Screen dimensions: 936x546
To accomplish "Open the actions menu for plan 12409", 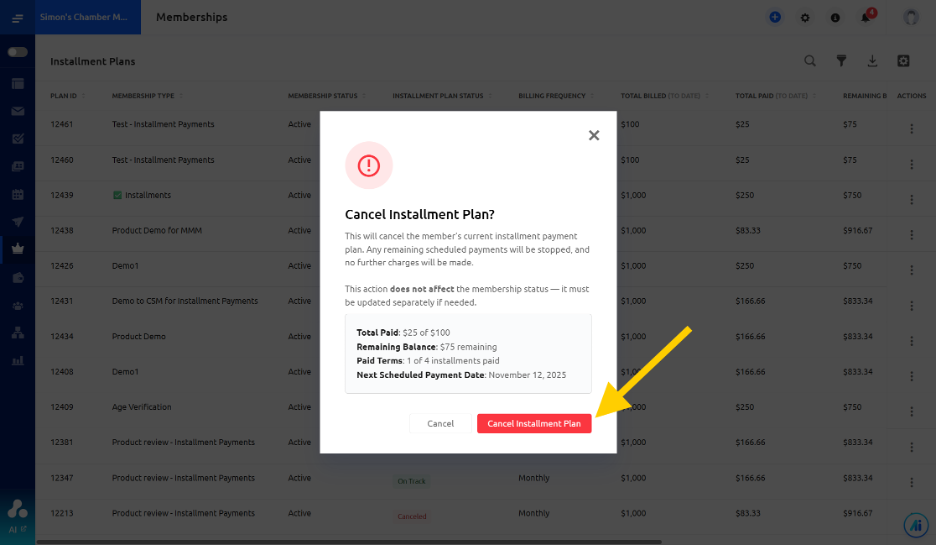I will click(x=911, y=411).
